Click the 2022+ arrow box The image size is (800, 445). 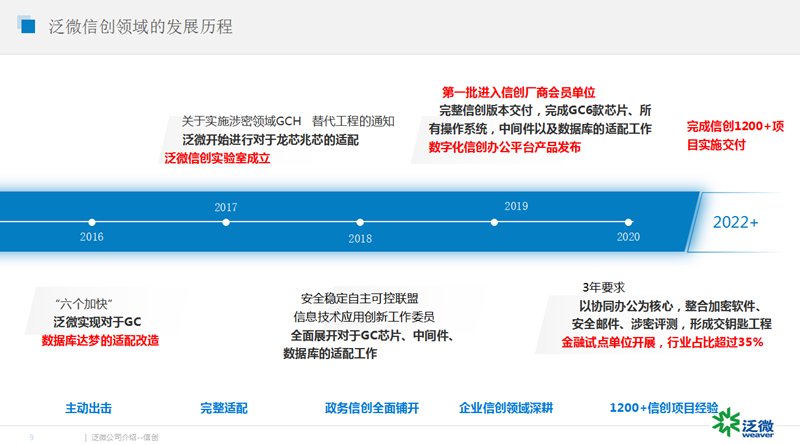coord(735,222)
